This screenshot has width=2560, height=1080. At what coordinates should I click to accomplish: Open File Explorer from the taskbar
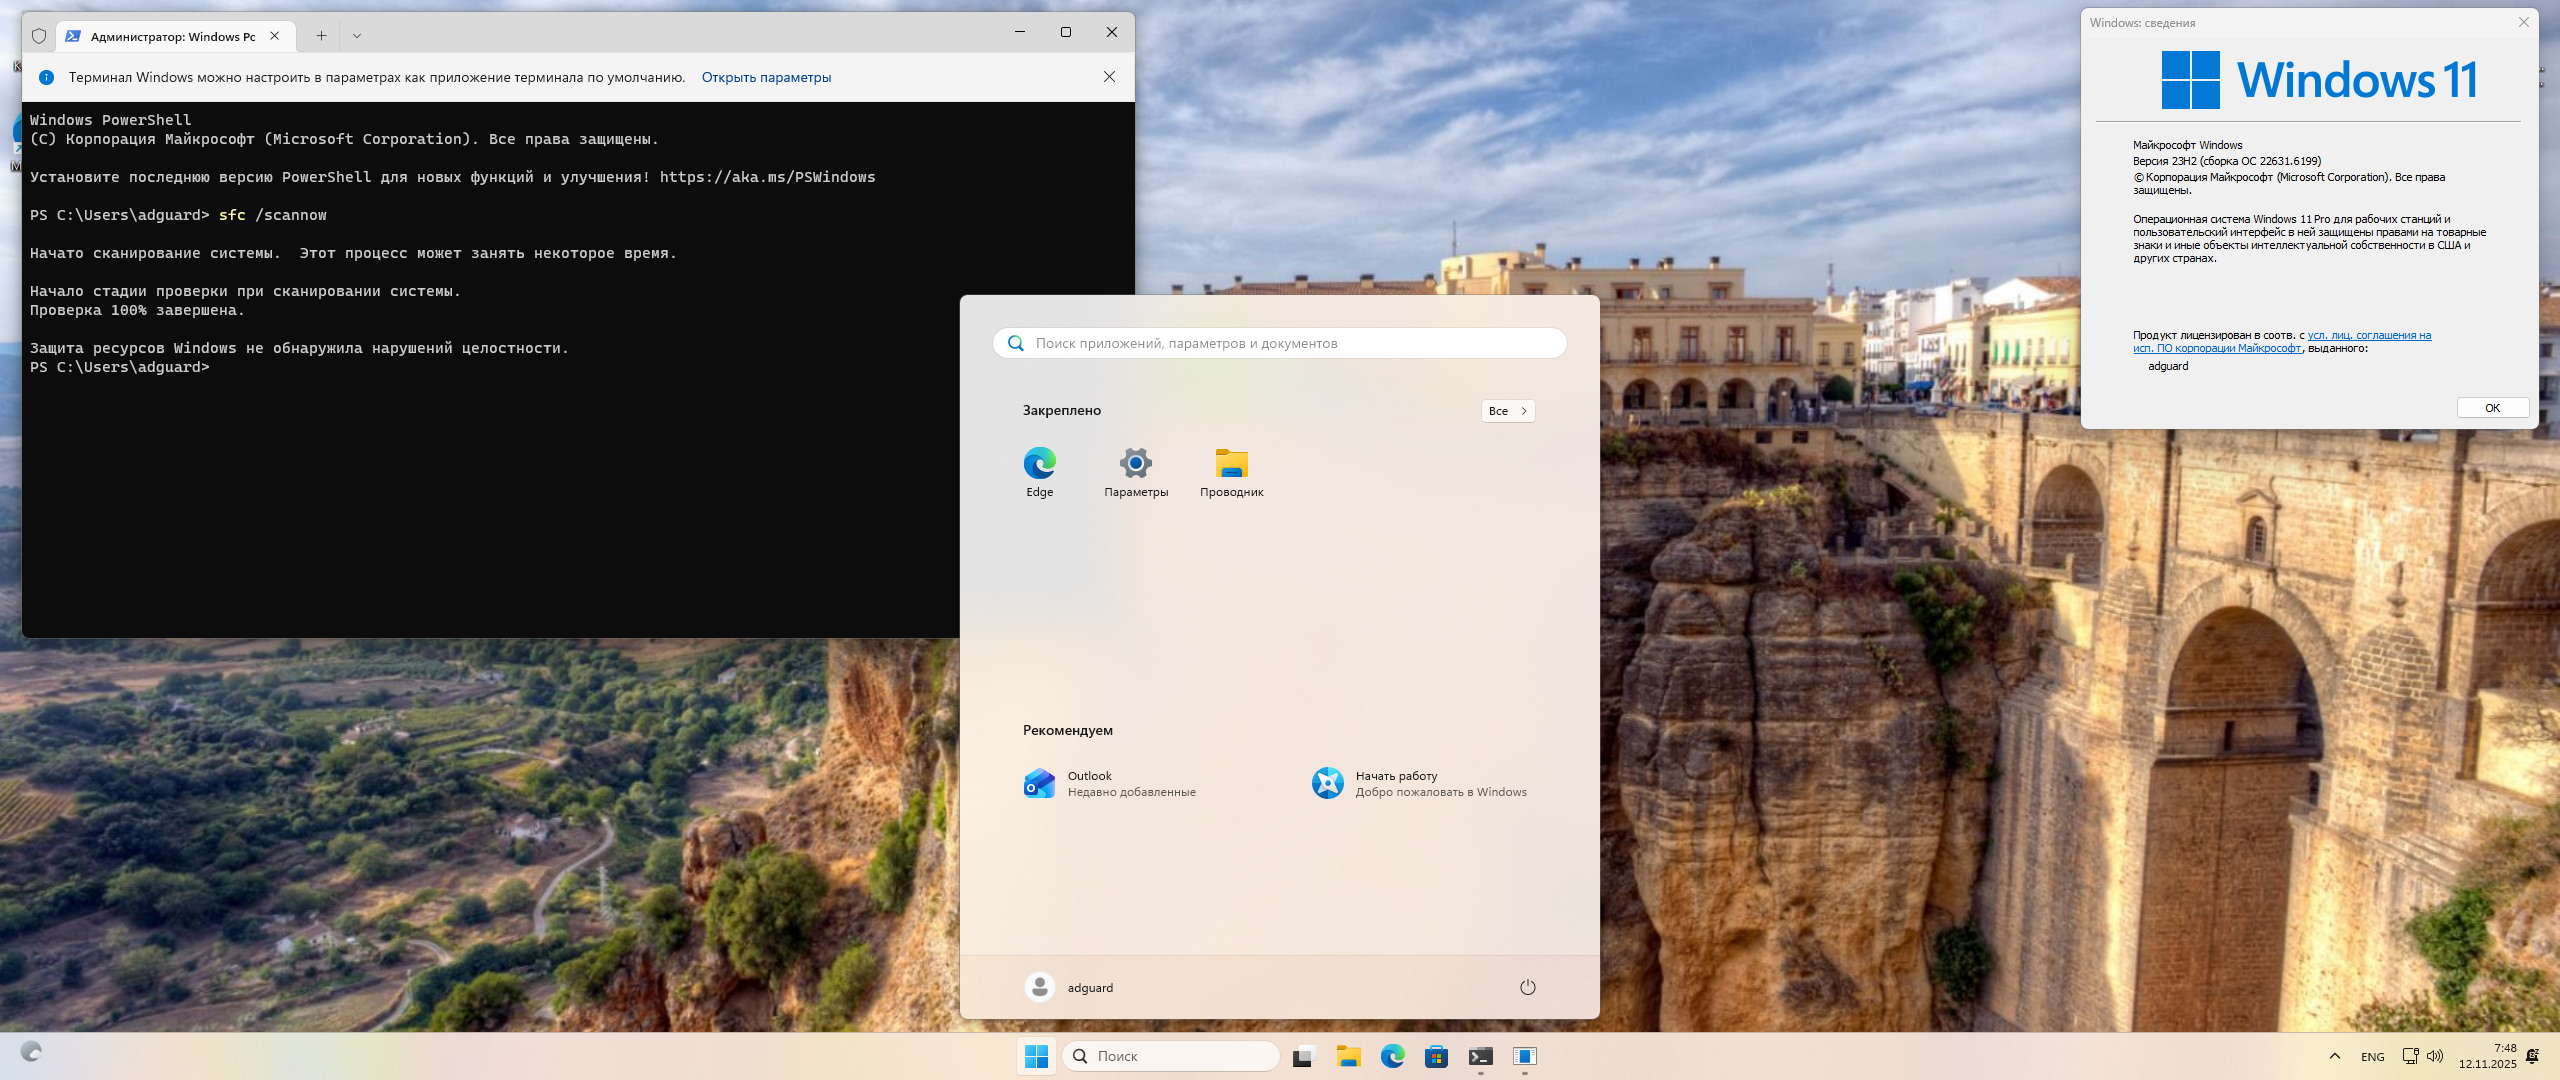(x=1349, y=1056)
